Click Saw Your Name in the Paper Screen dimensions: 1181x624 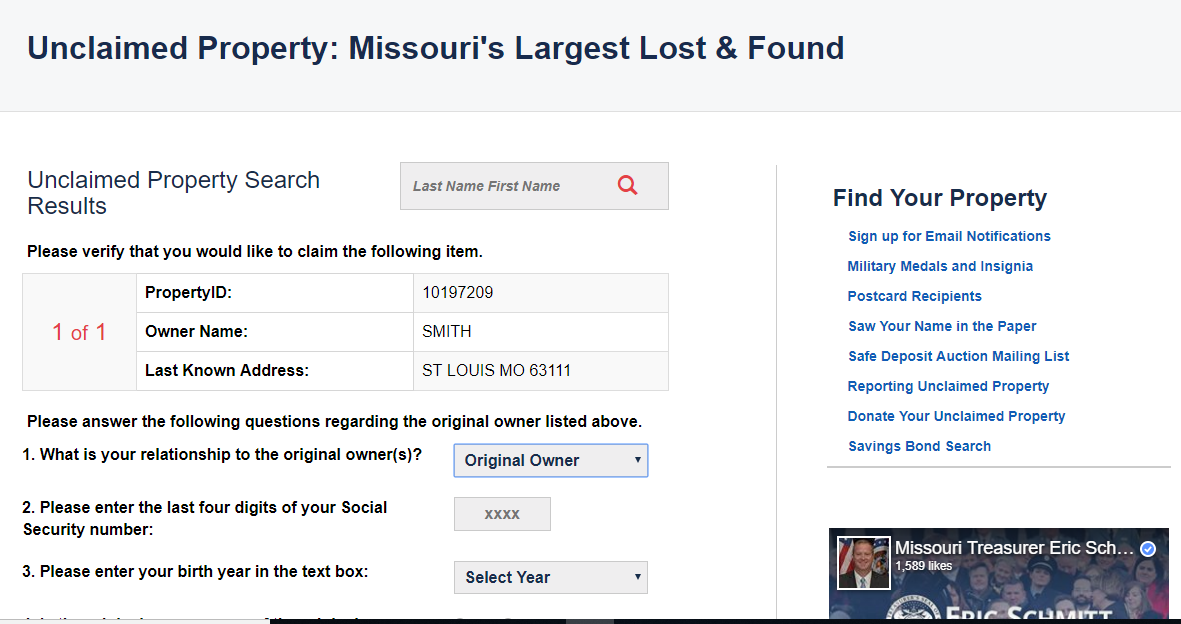click(942, 326)
